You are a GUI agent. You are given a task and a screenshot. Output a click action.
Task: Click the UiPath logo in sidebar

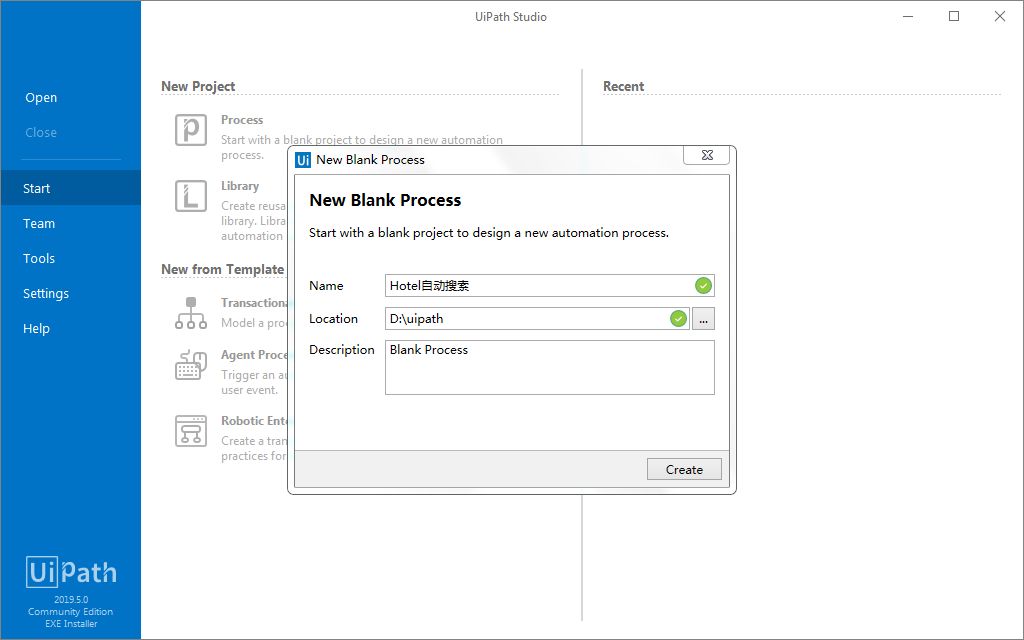71,572
